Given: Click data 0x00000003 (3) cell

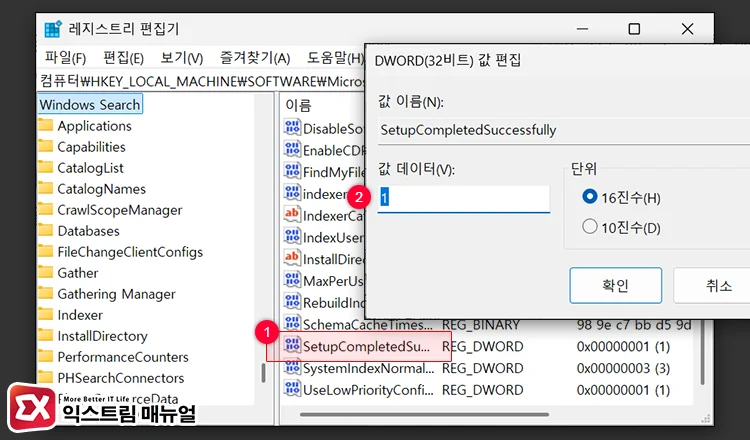Looking at the screenshot, I should (x=623, y=368).
